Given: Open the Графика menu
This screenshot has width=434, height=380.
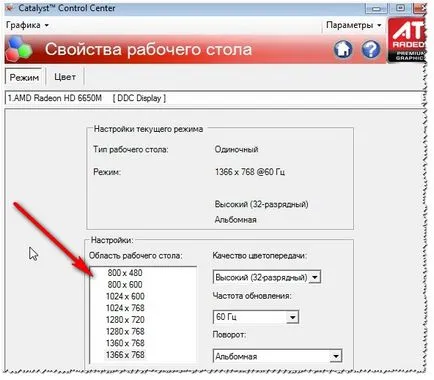Looking at the screenshot, I should [x=27, y=25].
